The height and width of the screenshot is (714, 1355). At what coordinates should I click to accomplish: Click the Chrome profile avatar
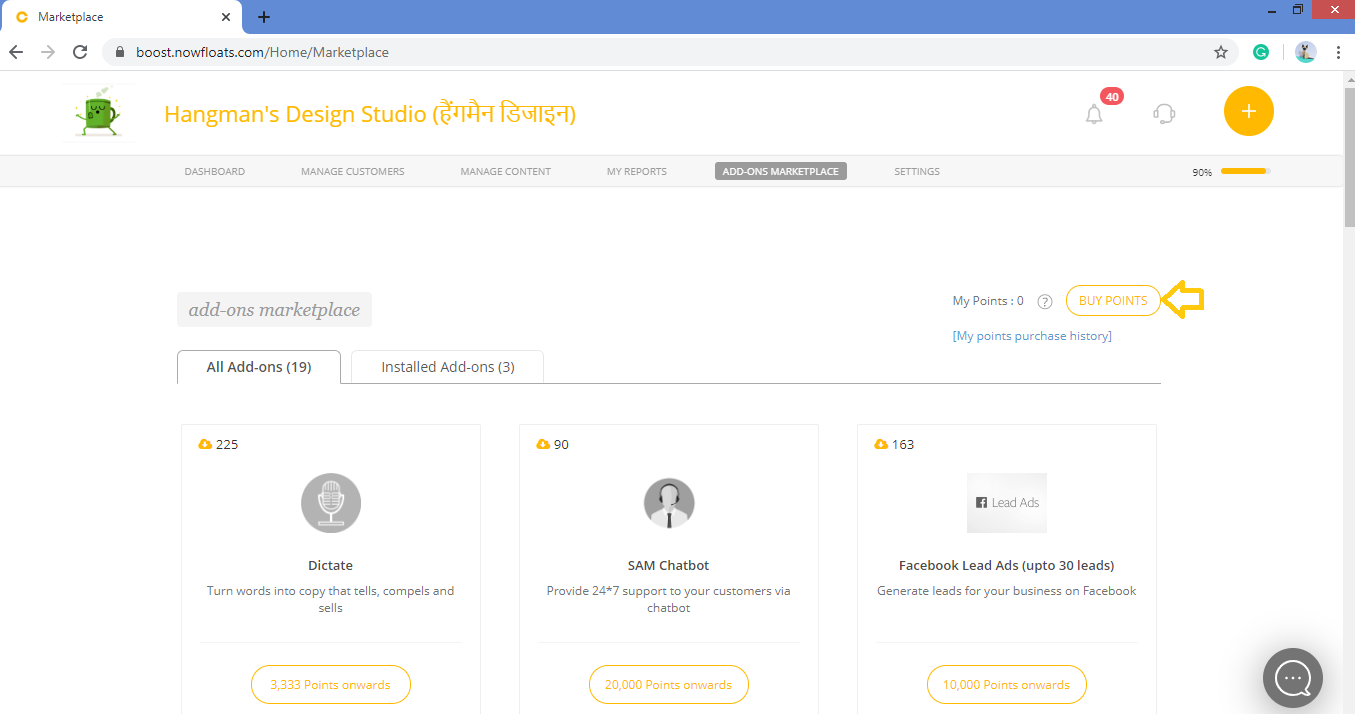point(1305,52)
